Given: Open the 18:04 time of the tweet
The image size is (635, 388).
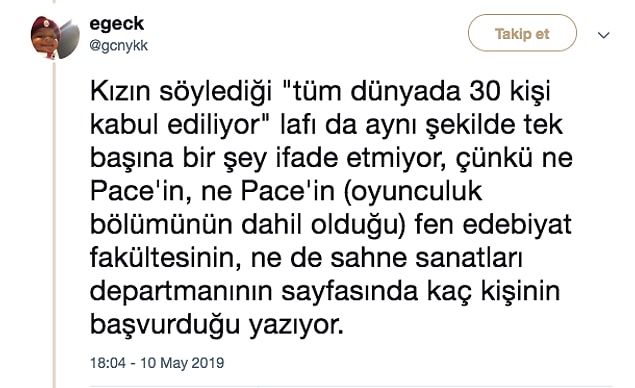Looking at the screenshot, I should (x=108, y=362).
